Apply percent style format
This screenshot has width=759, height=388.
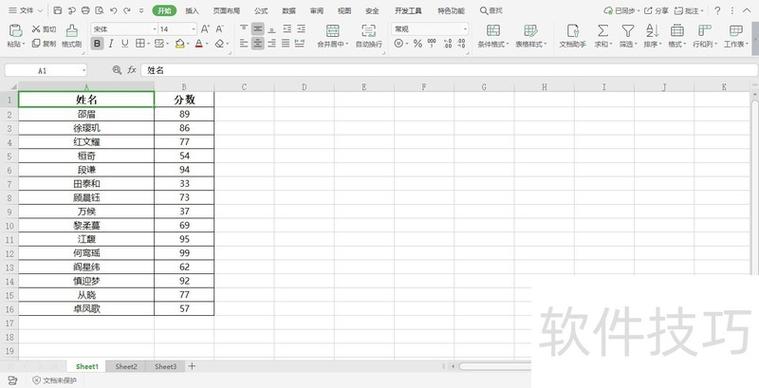pyautogui.click(x=418, y=44)
